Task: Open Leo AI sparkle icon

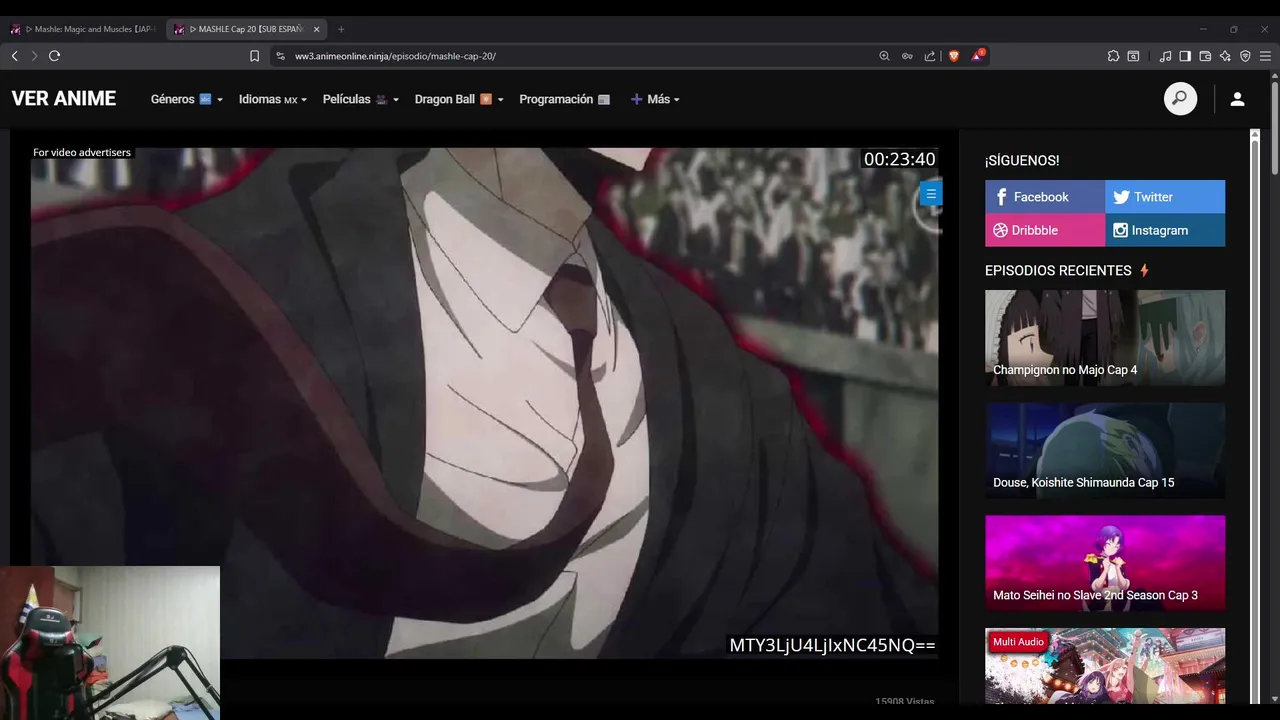Action: 1225,56
